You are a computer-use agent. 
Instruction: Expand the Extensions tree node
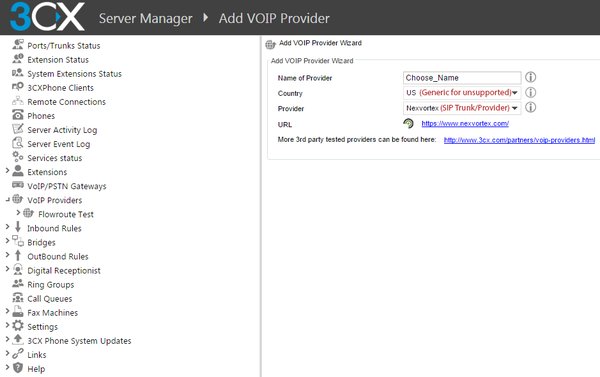7,171
